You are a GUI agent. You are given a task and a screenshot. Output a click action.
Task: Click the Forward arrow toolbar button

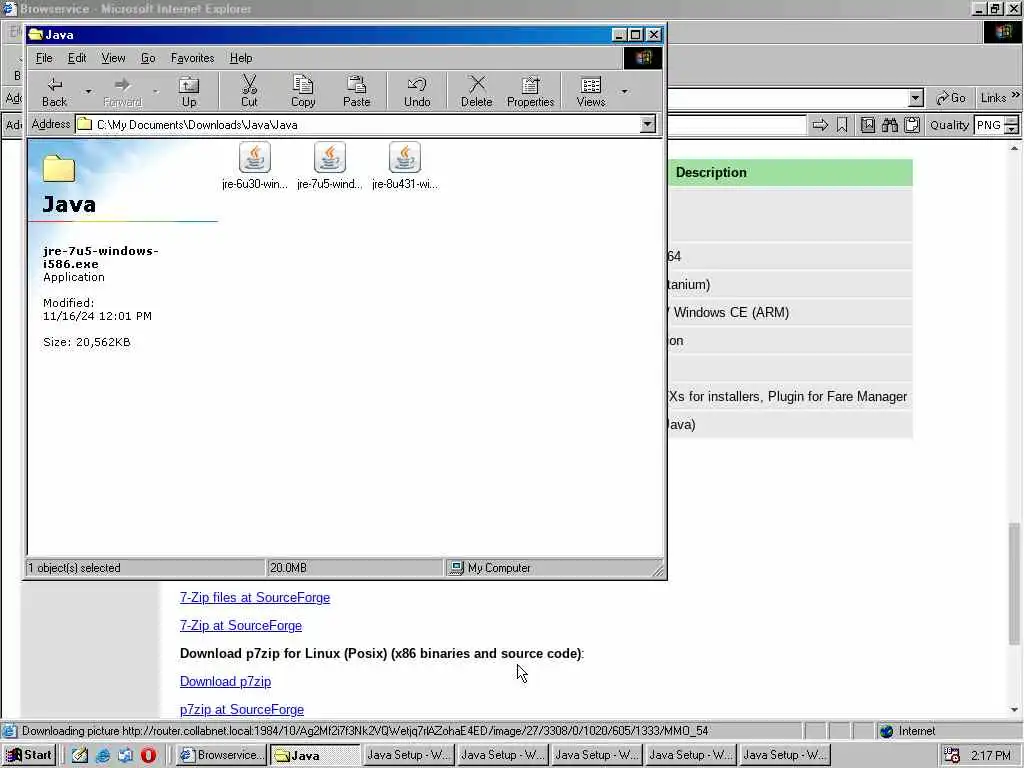[x=122, y=91]
